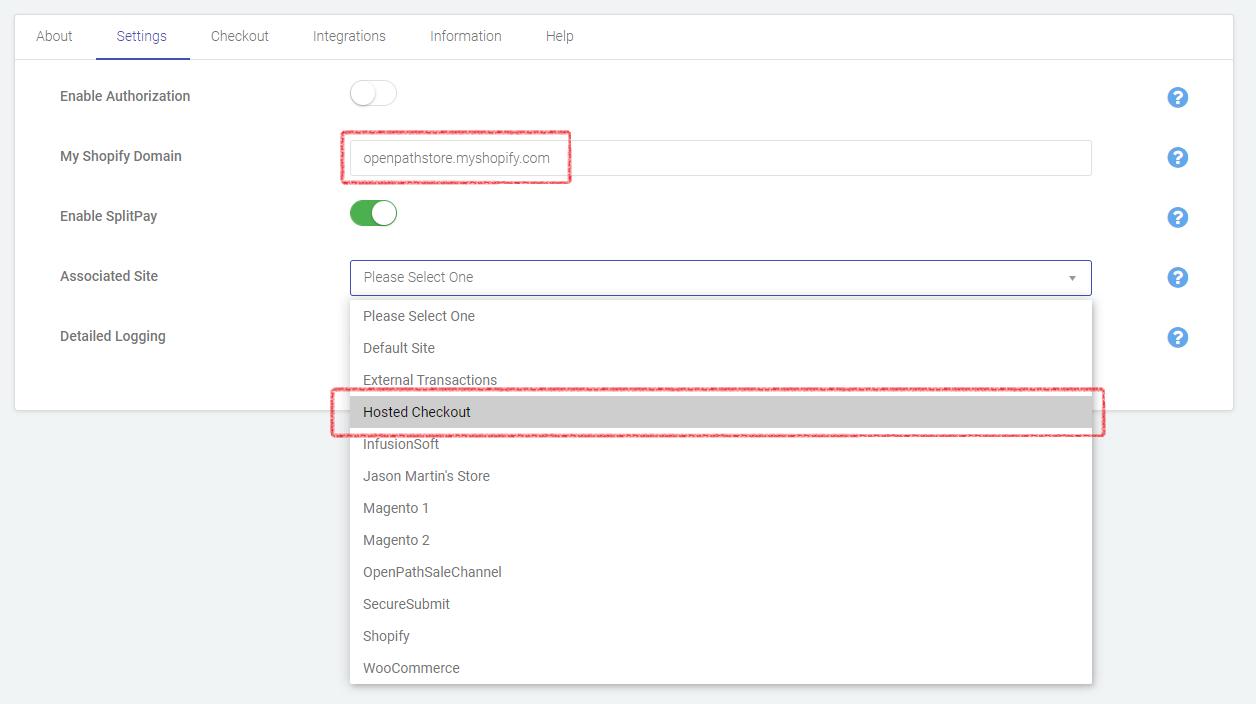Open help for Detailed Logging
The width and height of the screenshot is (1256, 704).
1178,337
